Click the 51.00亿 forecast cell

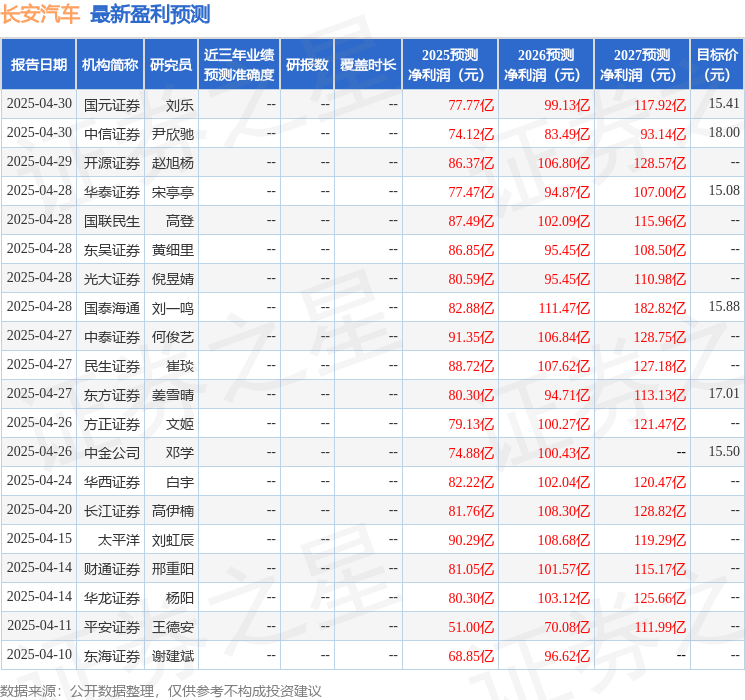(x=470, y=626)
